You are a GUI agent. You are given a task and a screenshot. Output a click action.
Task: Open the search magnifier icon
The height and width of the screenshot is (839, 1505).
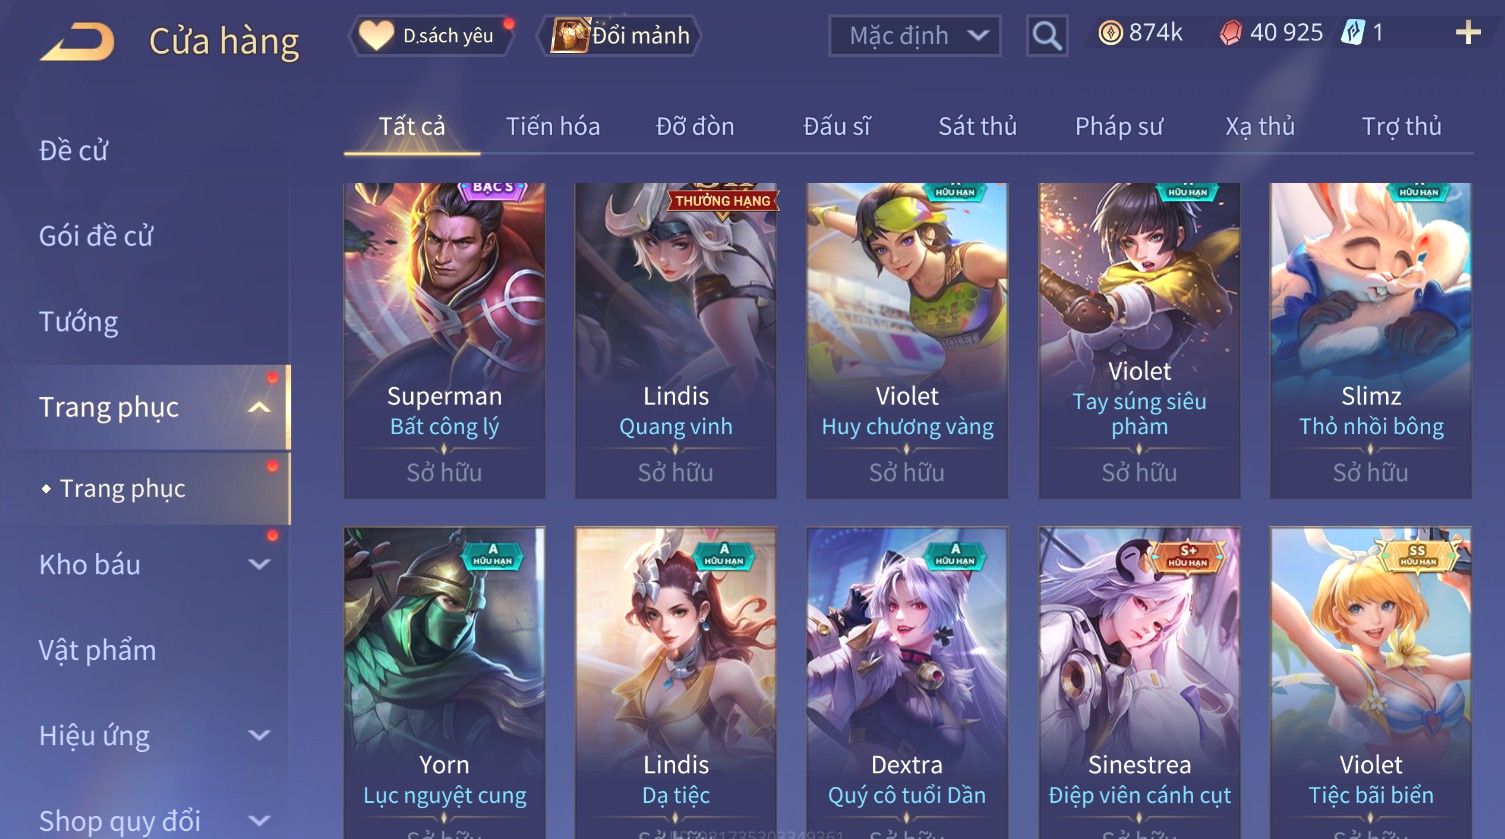click(x=1047, y=36)
